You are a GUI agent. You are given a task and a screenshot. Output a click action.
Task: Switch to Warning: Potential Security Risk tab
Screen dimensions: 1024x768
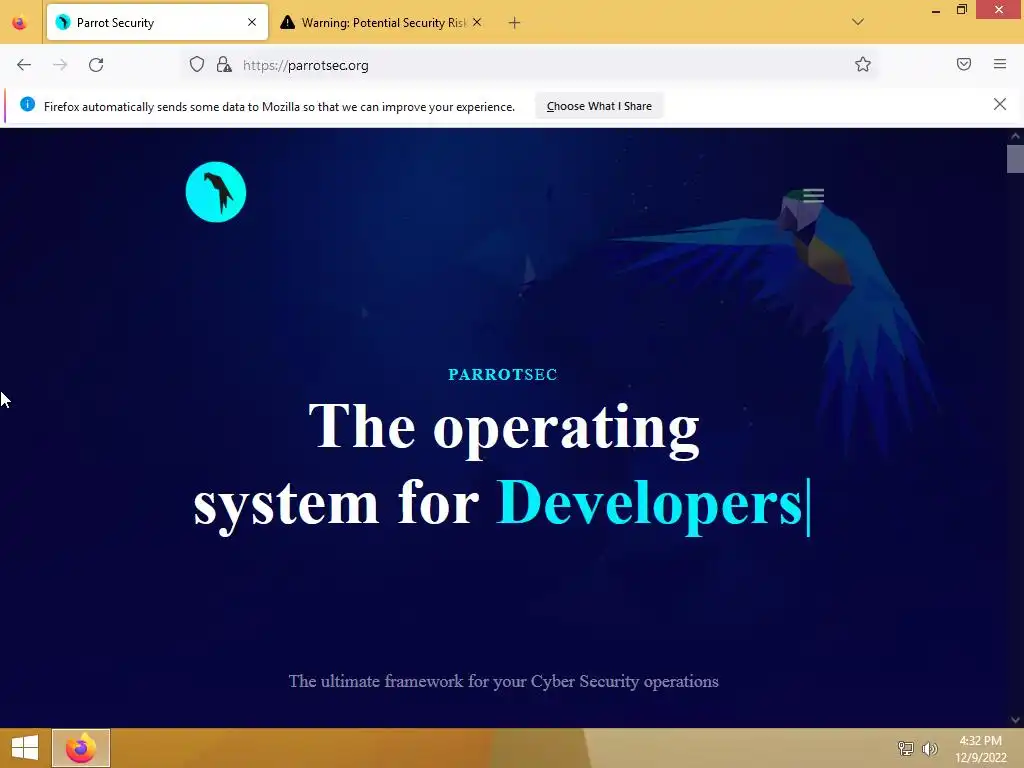pyautogui.click(x=383, y=23)
